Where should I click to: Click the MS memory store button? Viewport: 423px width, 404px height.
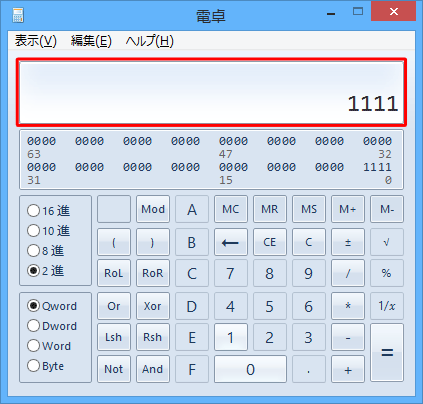click(309, 209)
